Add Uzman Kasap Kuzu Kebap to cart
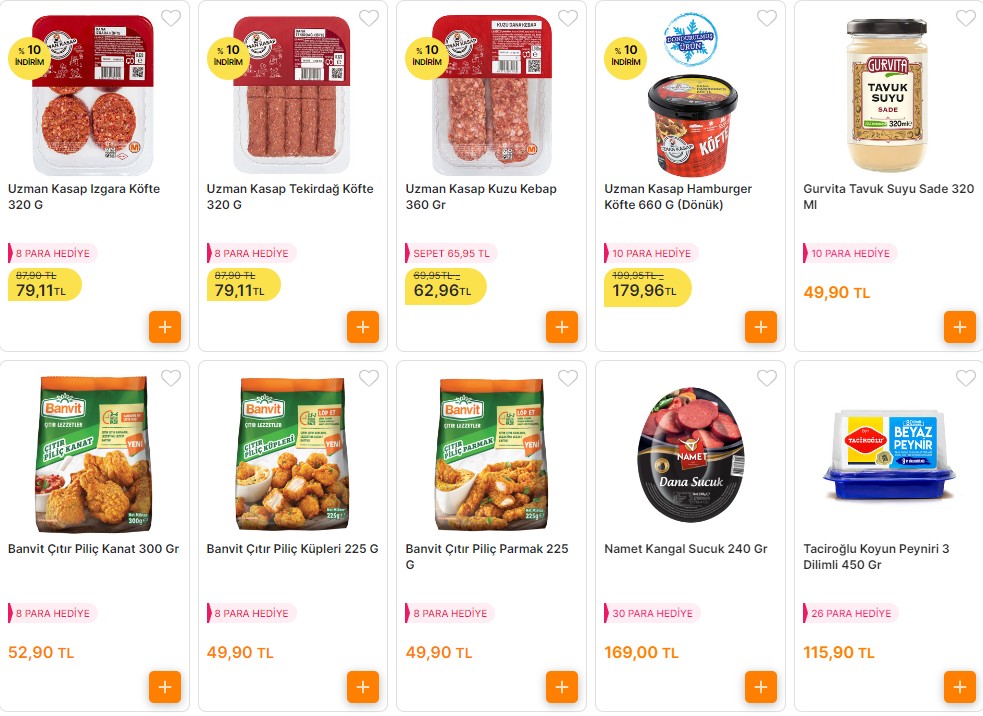The height and width of the screenshot is (716, 983). (562, 327)
